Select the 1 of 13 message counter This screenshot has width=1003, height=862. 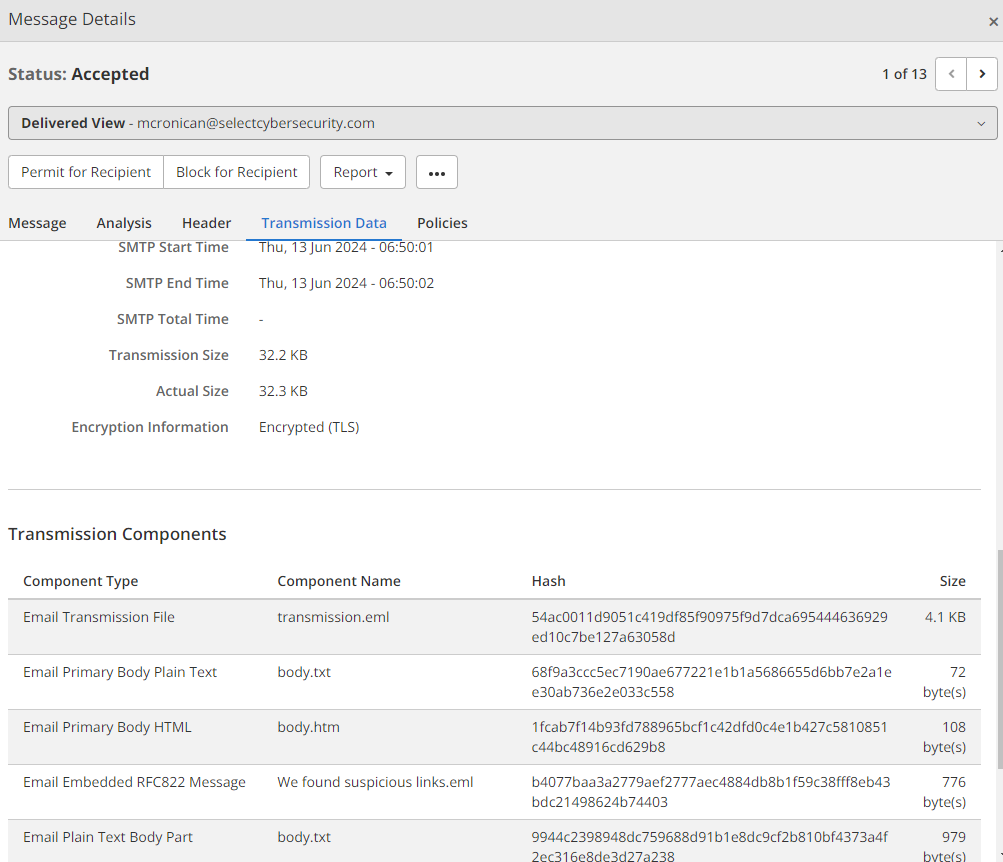click(904, 74)
